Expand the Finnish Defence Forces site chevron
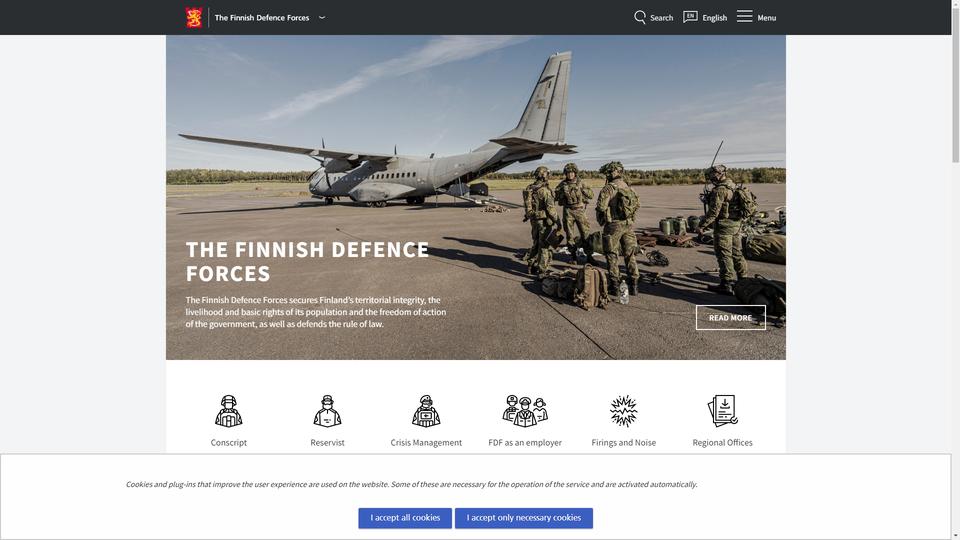 tap(322, 18)
